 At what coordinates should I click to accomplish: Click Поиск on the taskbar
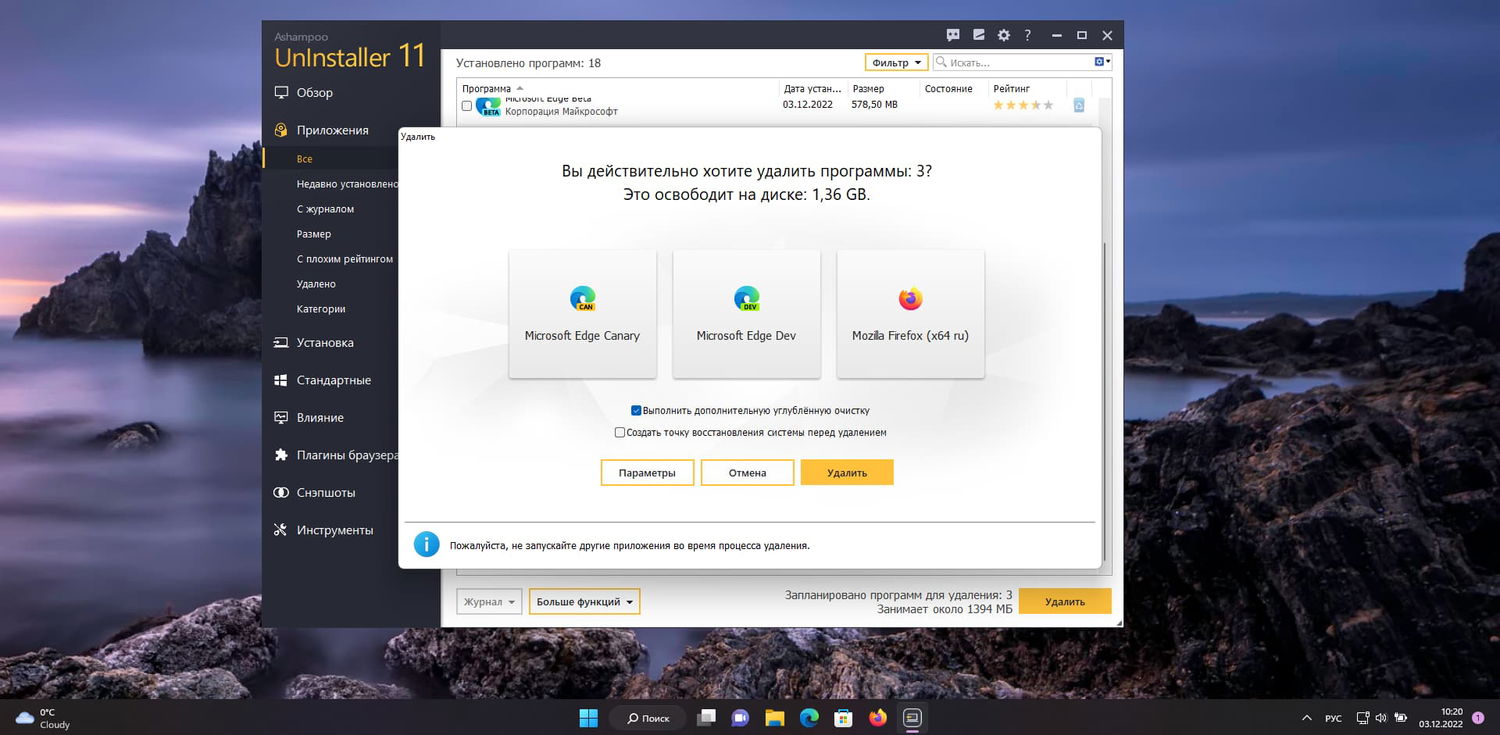pyautogui.click(x=648, y=717)
